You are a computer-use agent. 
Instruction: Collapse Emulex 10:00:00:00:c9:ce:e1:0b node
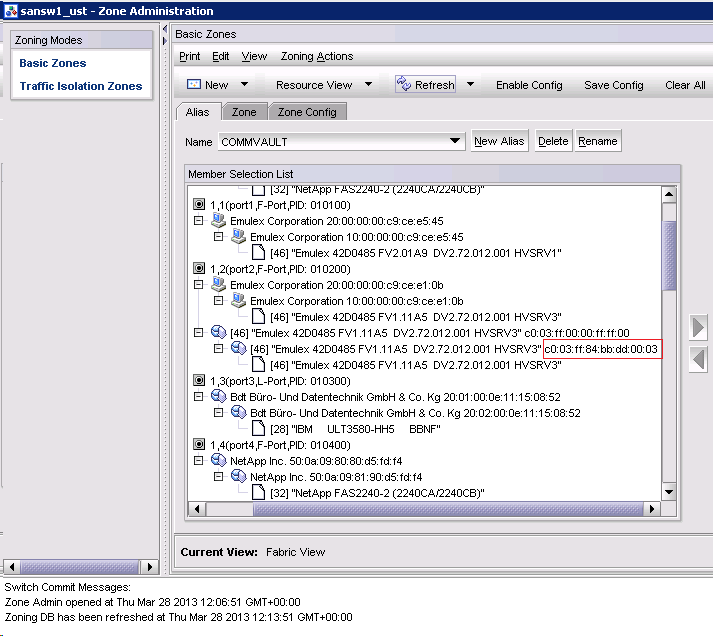pyautogui.click(x=218, y=300)
